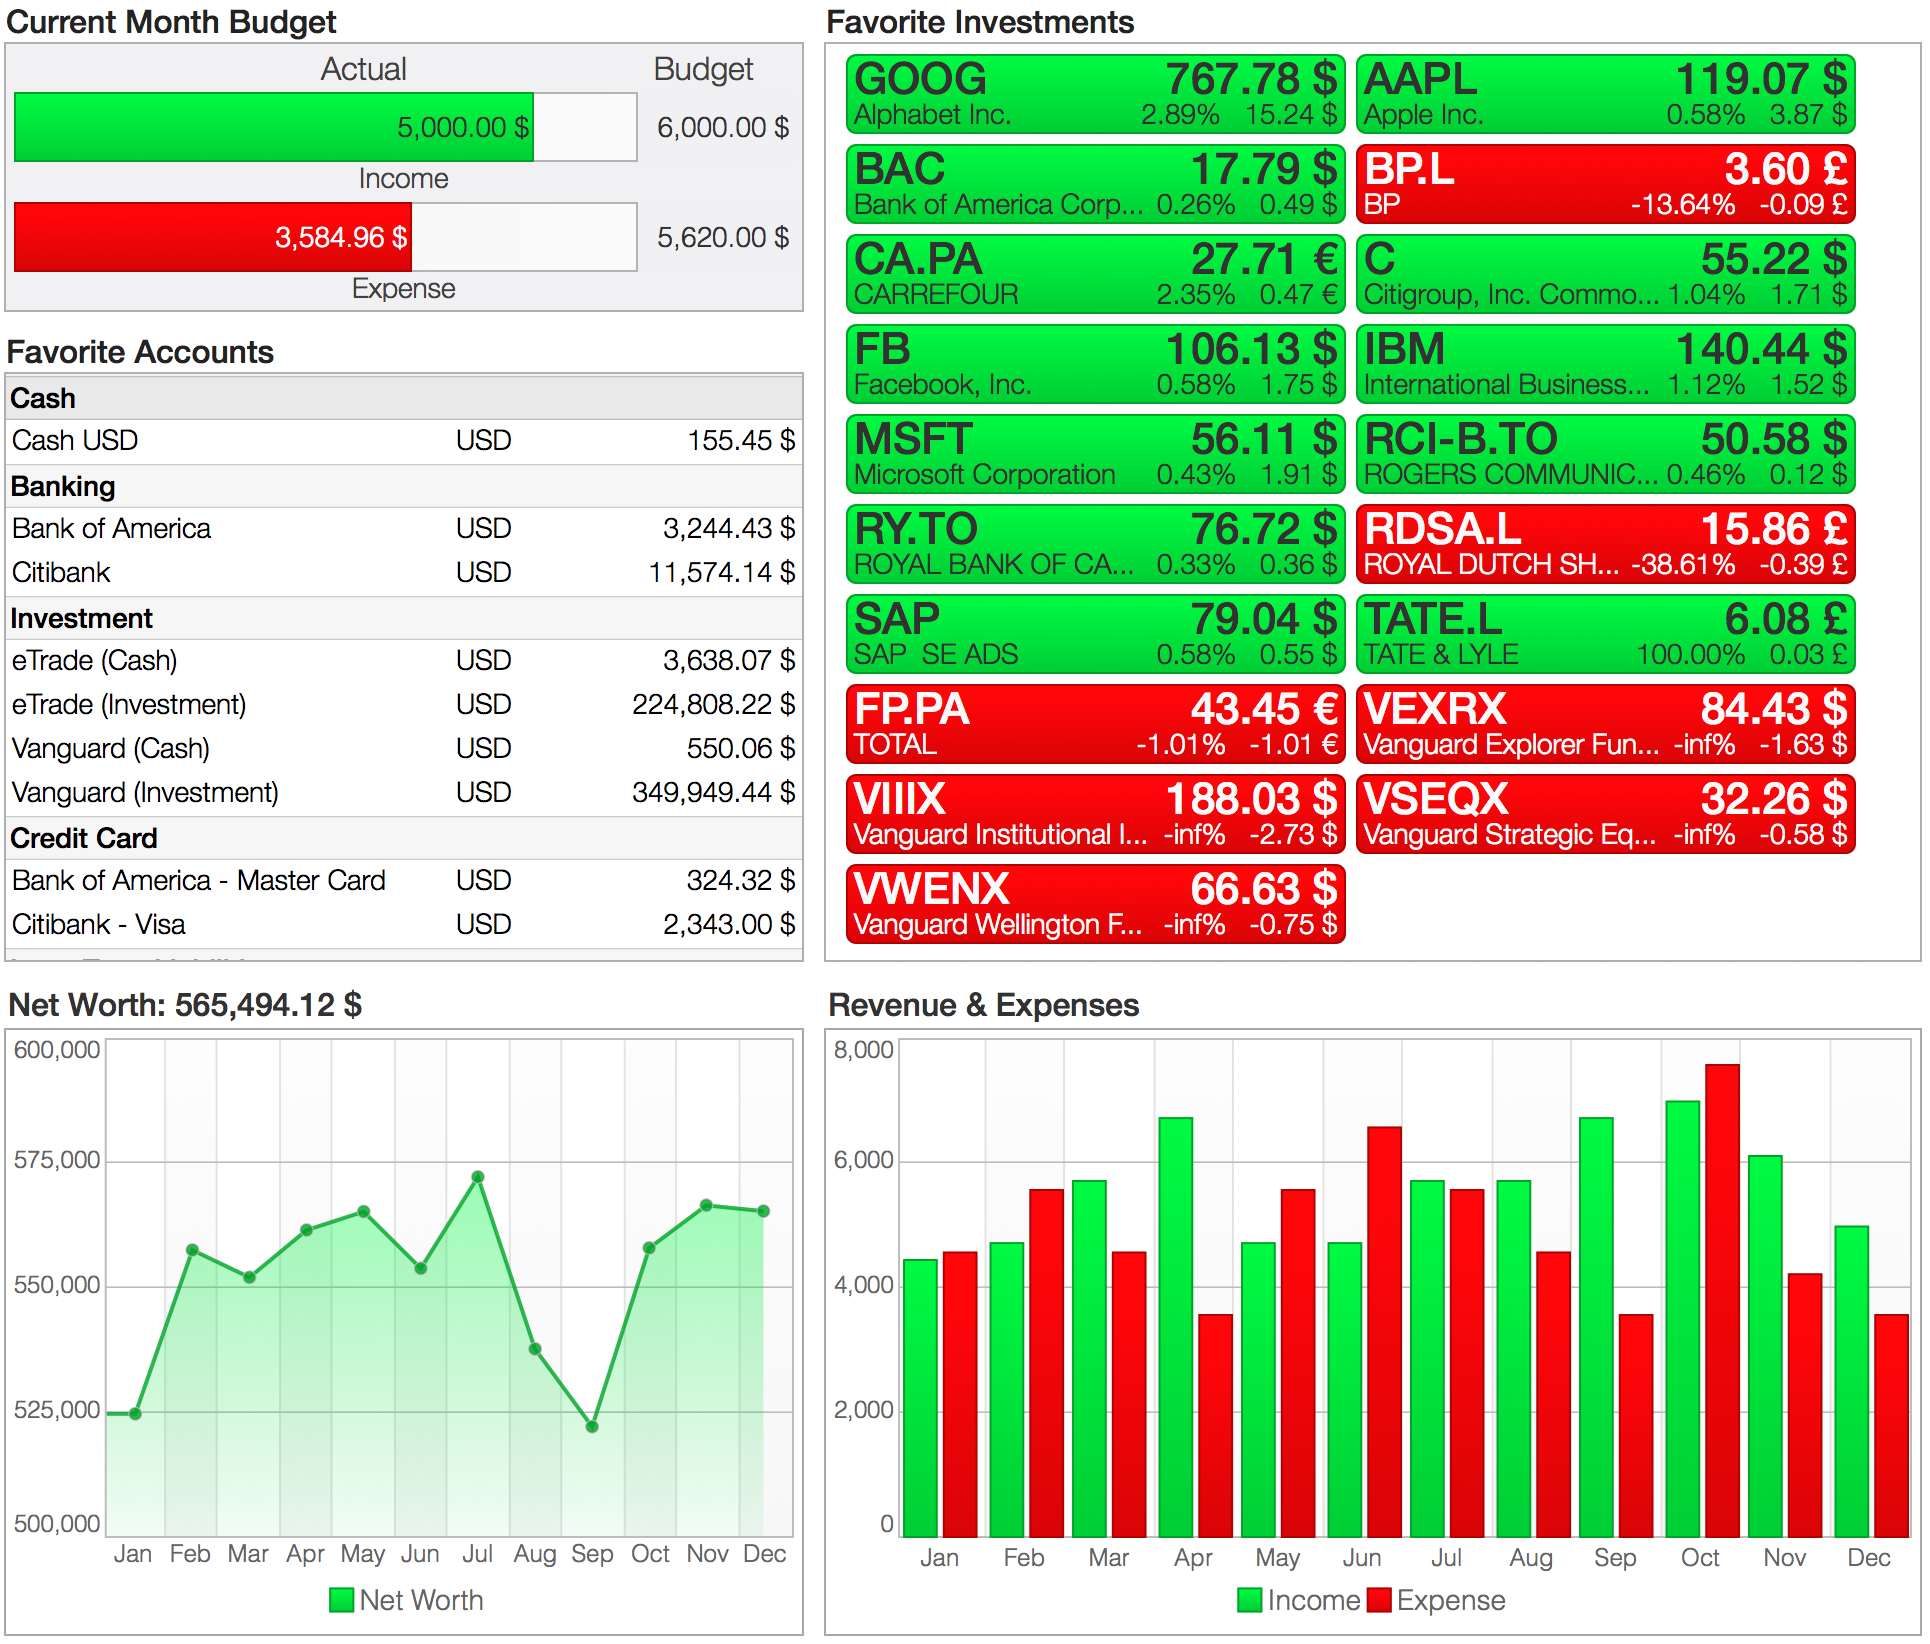Select the Banking group header
This screenshot has height=1644, width=1930.
pos(404,486)
